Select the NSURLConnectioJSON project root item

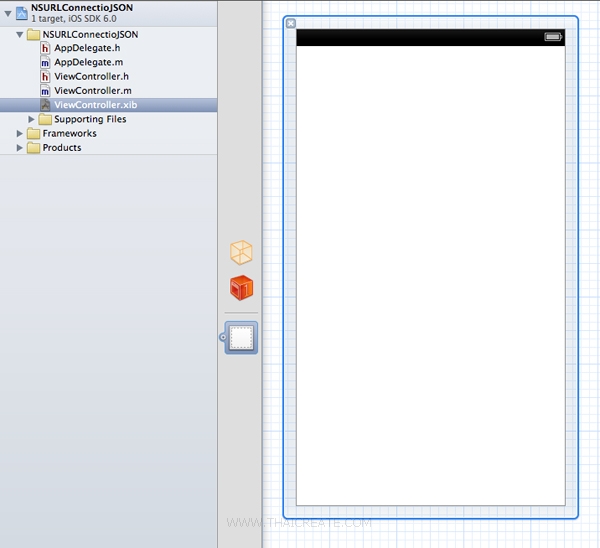tap(81, 7)
